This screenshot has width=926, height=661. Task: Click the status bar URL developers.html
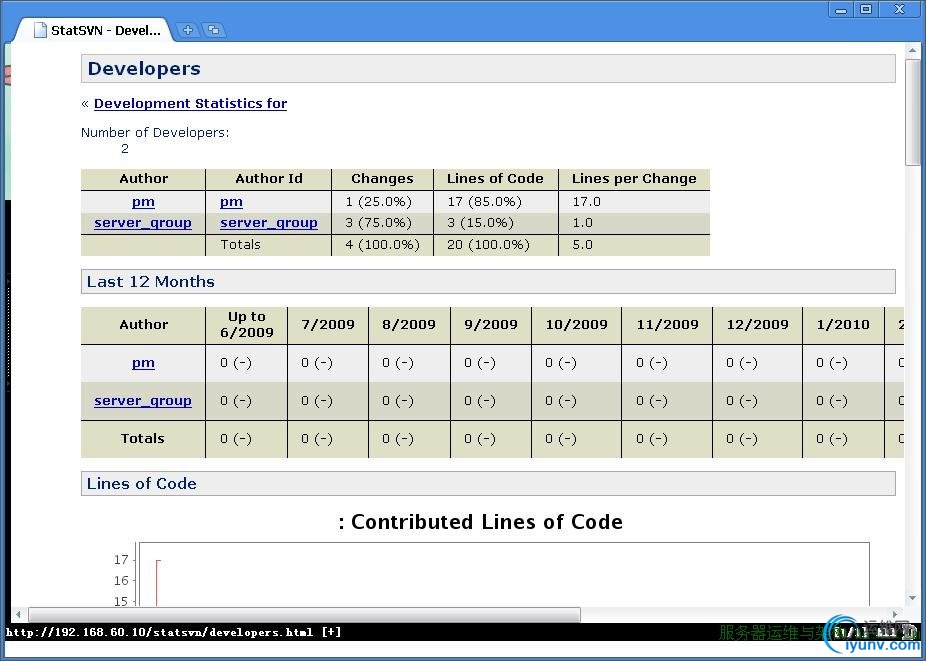point(159,632)
